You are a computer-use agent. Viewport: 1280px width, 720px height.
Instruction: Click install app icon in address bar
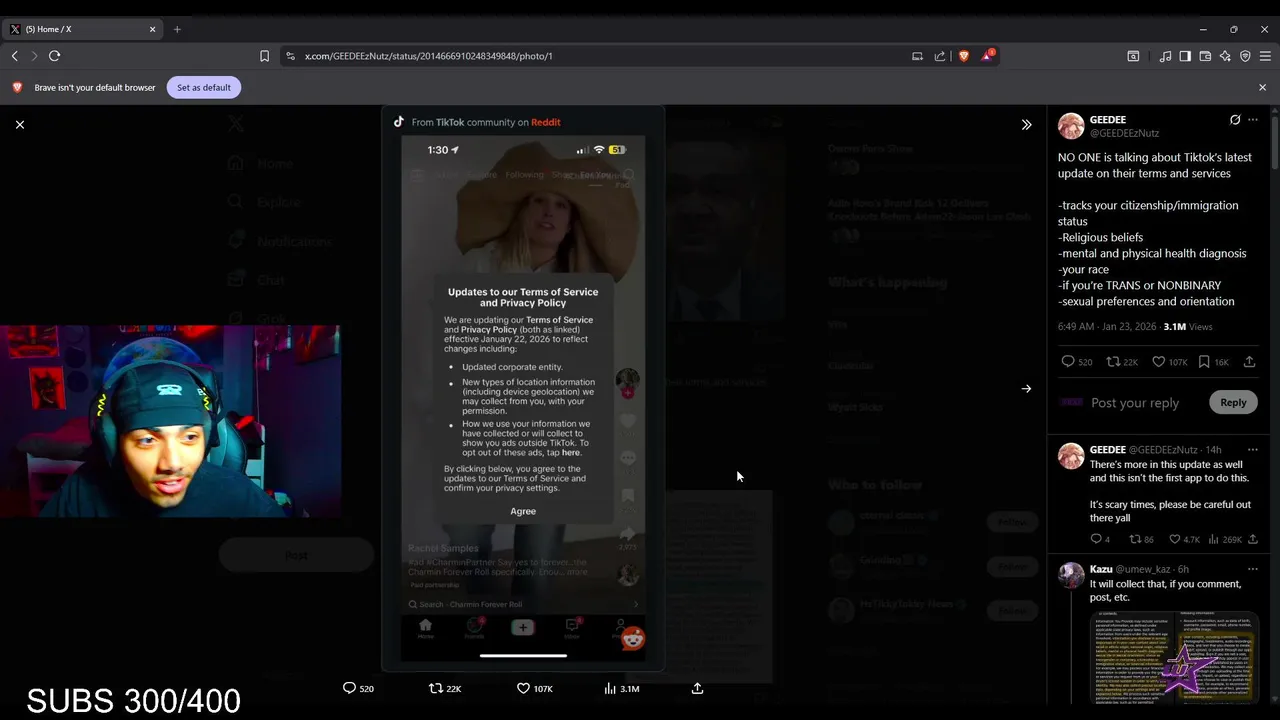coord(917,56)
